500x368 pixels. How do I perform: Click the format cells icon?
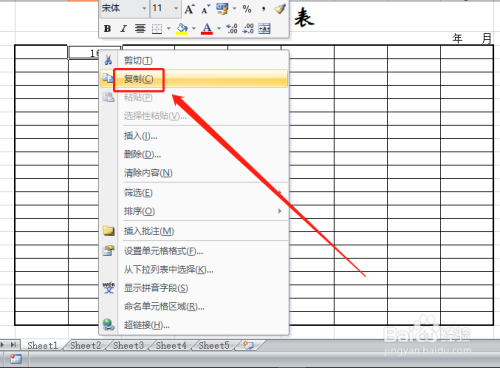[109, 250]
